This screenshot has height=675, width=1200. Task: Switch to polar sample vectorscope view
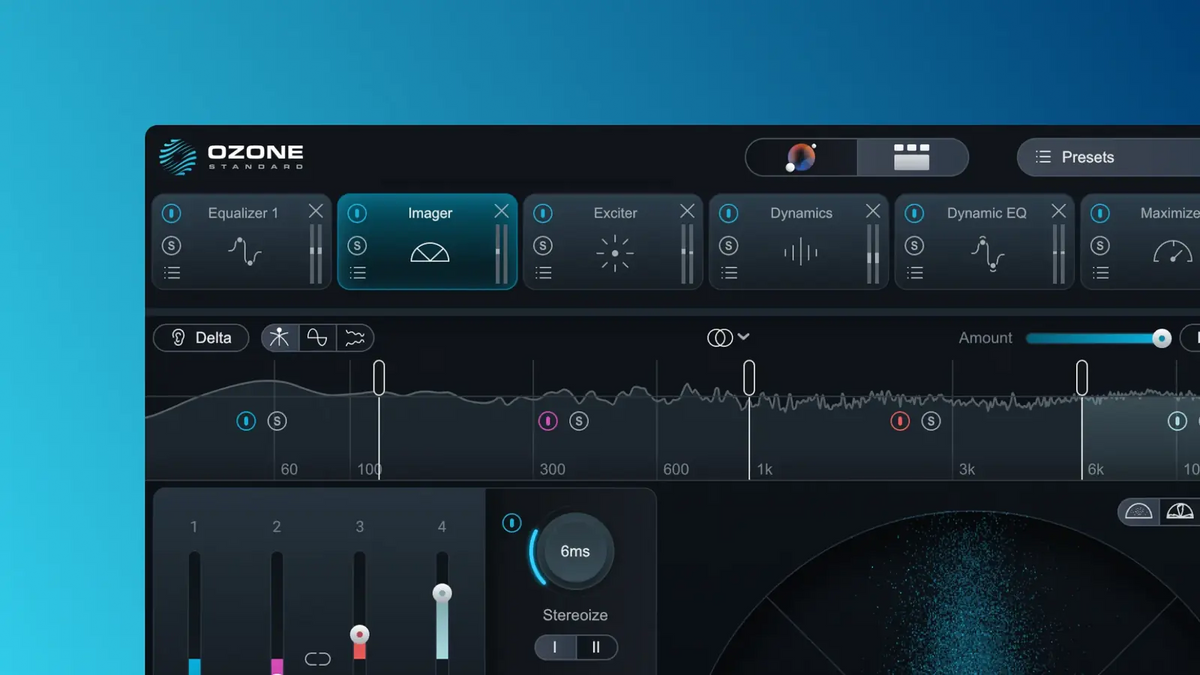[x=1139, y=511]
